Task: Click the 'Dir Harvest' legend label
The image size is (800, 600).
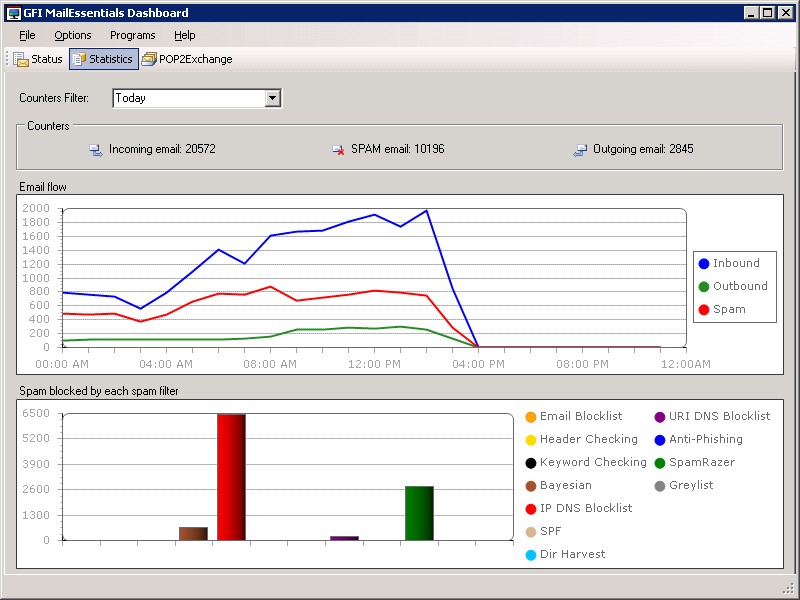Action: coord(572,554)
